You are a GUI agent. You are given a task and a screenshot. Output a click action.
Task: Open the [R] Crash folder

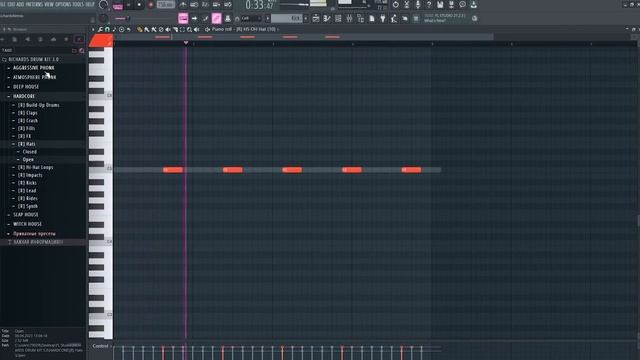click(x=28, y=121)
